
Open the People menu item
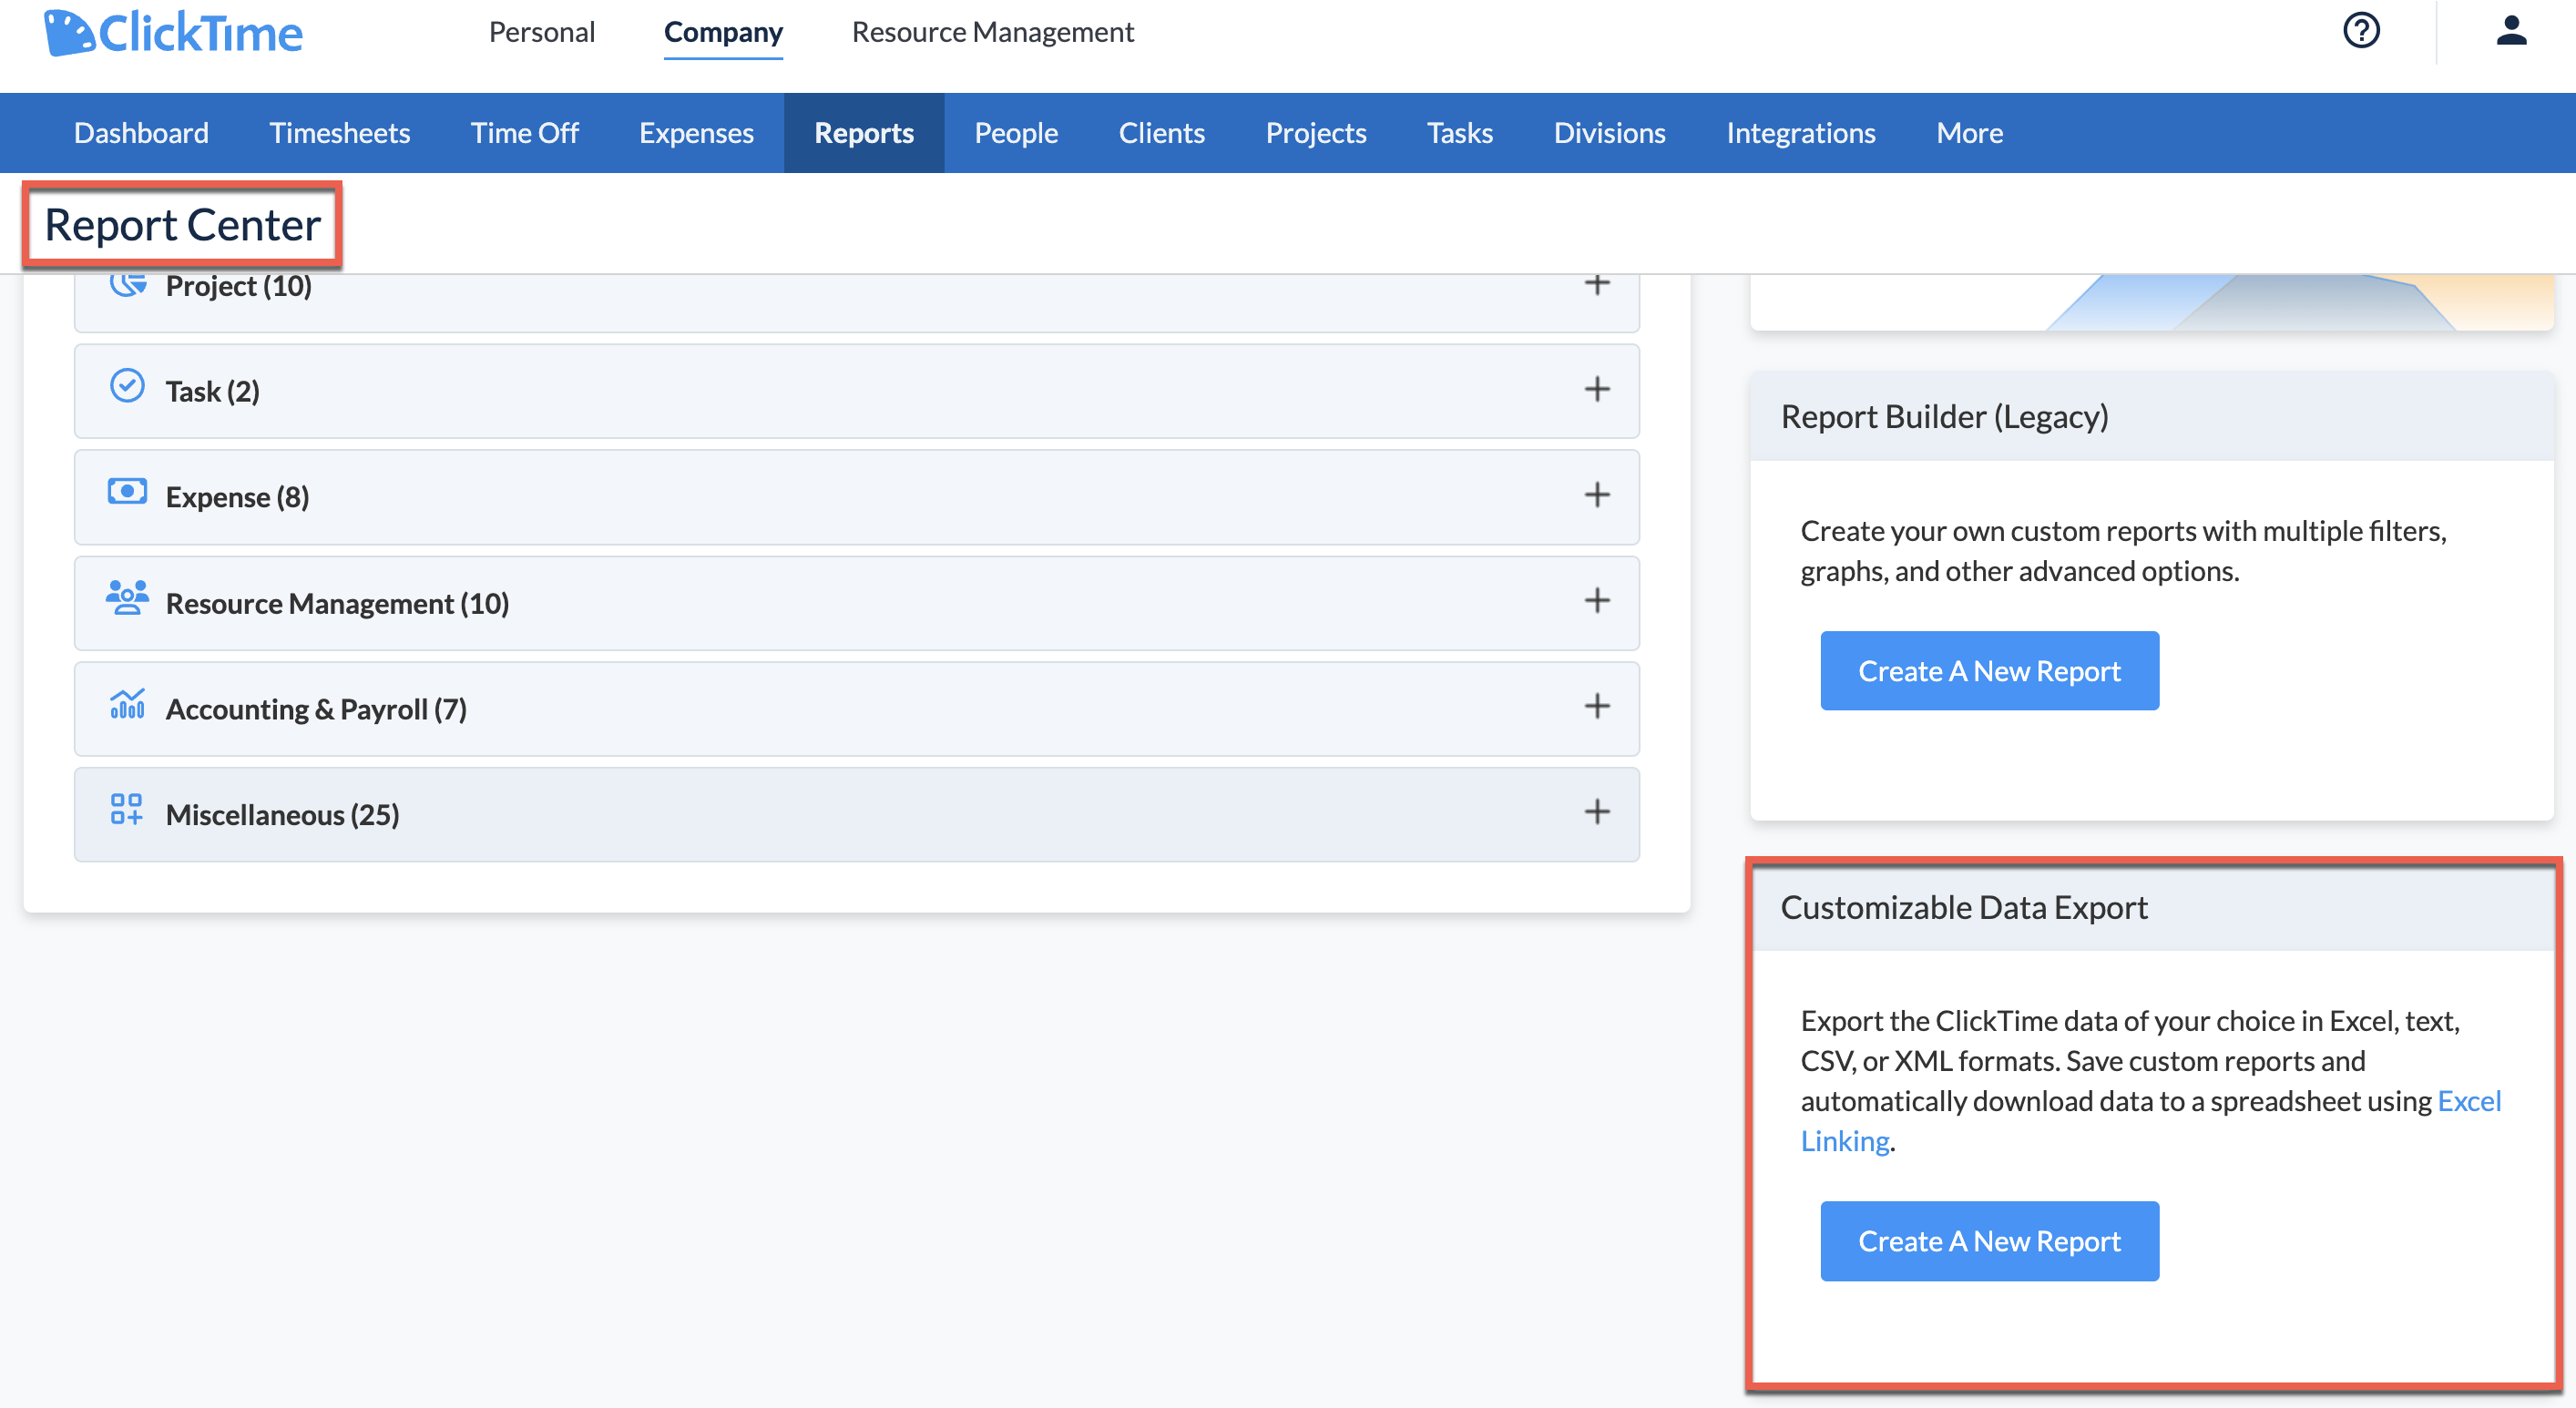pyautogui.click(x=1016, y=133)
